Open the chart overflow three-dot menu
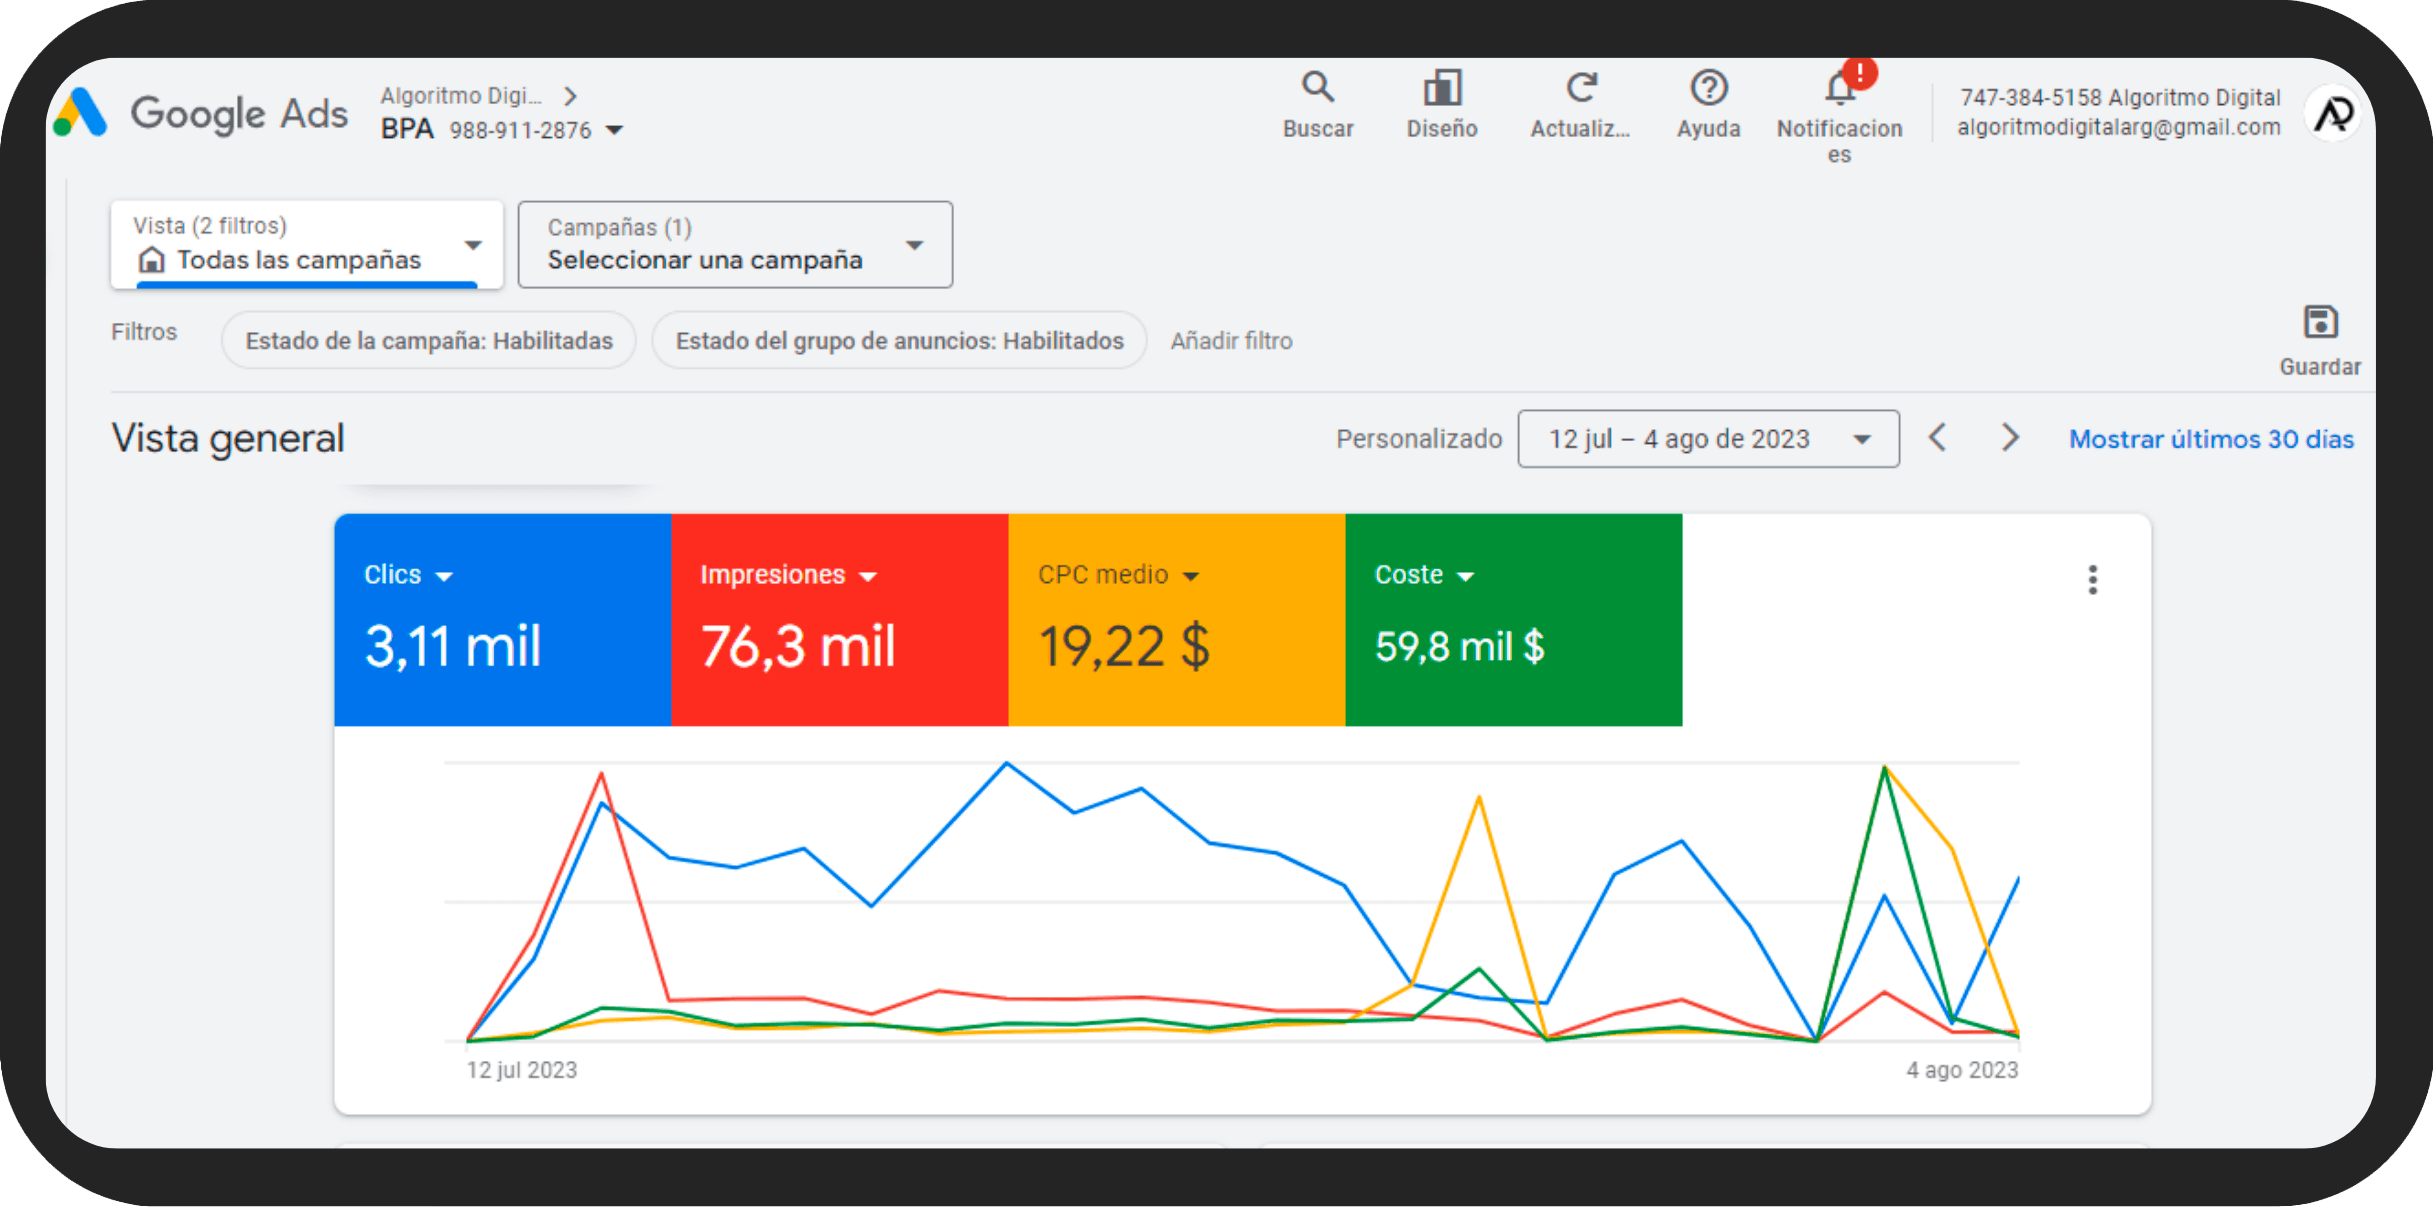Image resolution: width=2433 pixels, height=1207 pixels. (2092, 580)
